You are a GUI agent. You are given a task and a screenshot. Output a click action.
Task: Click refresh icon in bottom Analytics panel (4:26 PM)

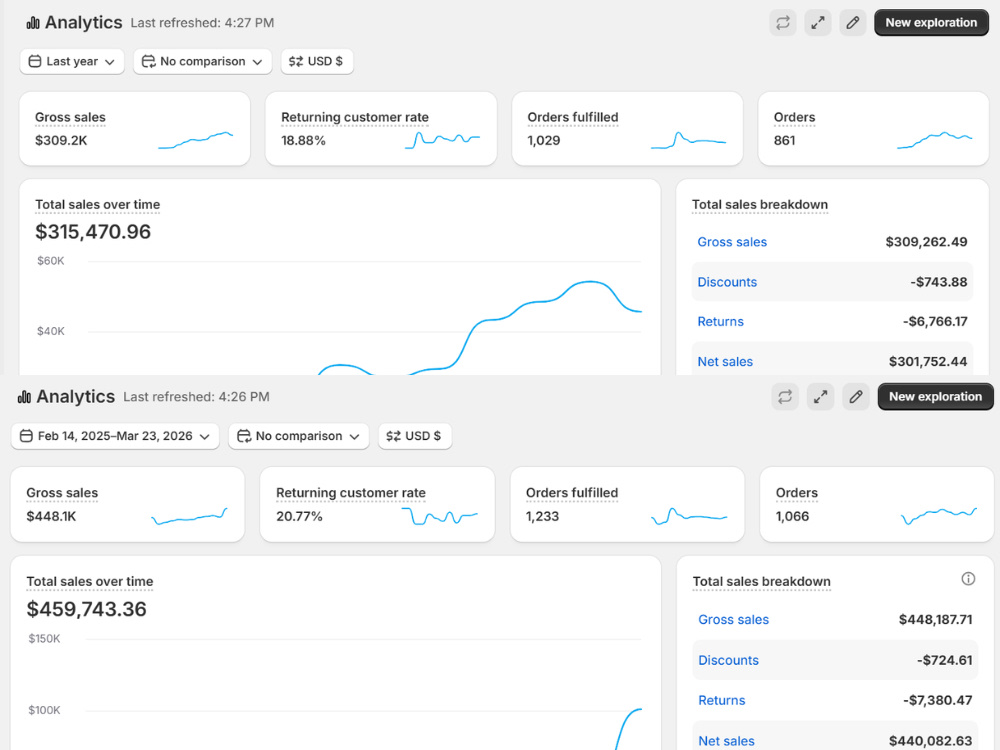(785, 397)
